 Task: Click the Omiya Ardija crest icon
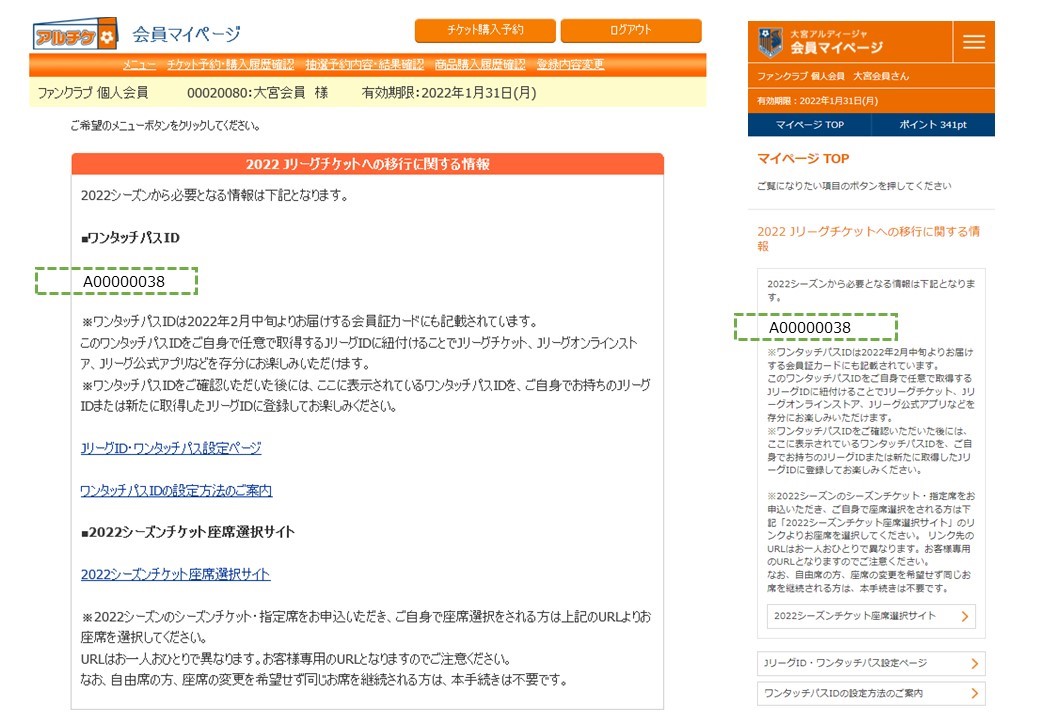pyautogui.click(x=769, y=42)
